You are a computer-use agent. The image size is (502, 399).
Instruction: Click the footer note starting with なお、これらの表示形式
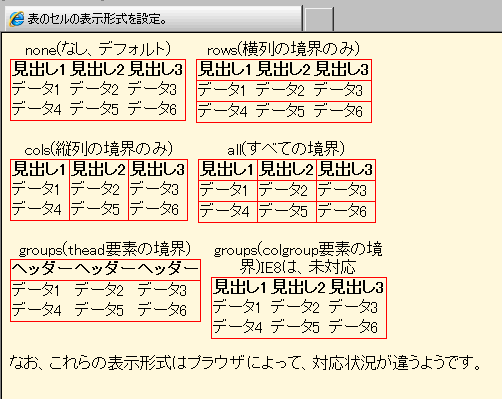[x=245, y=363]
